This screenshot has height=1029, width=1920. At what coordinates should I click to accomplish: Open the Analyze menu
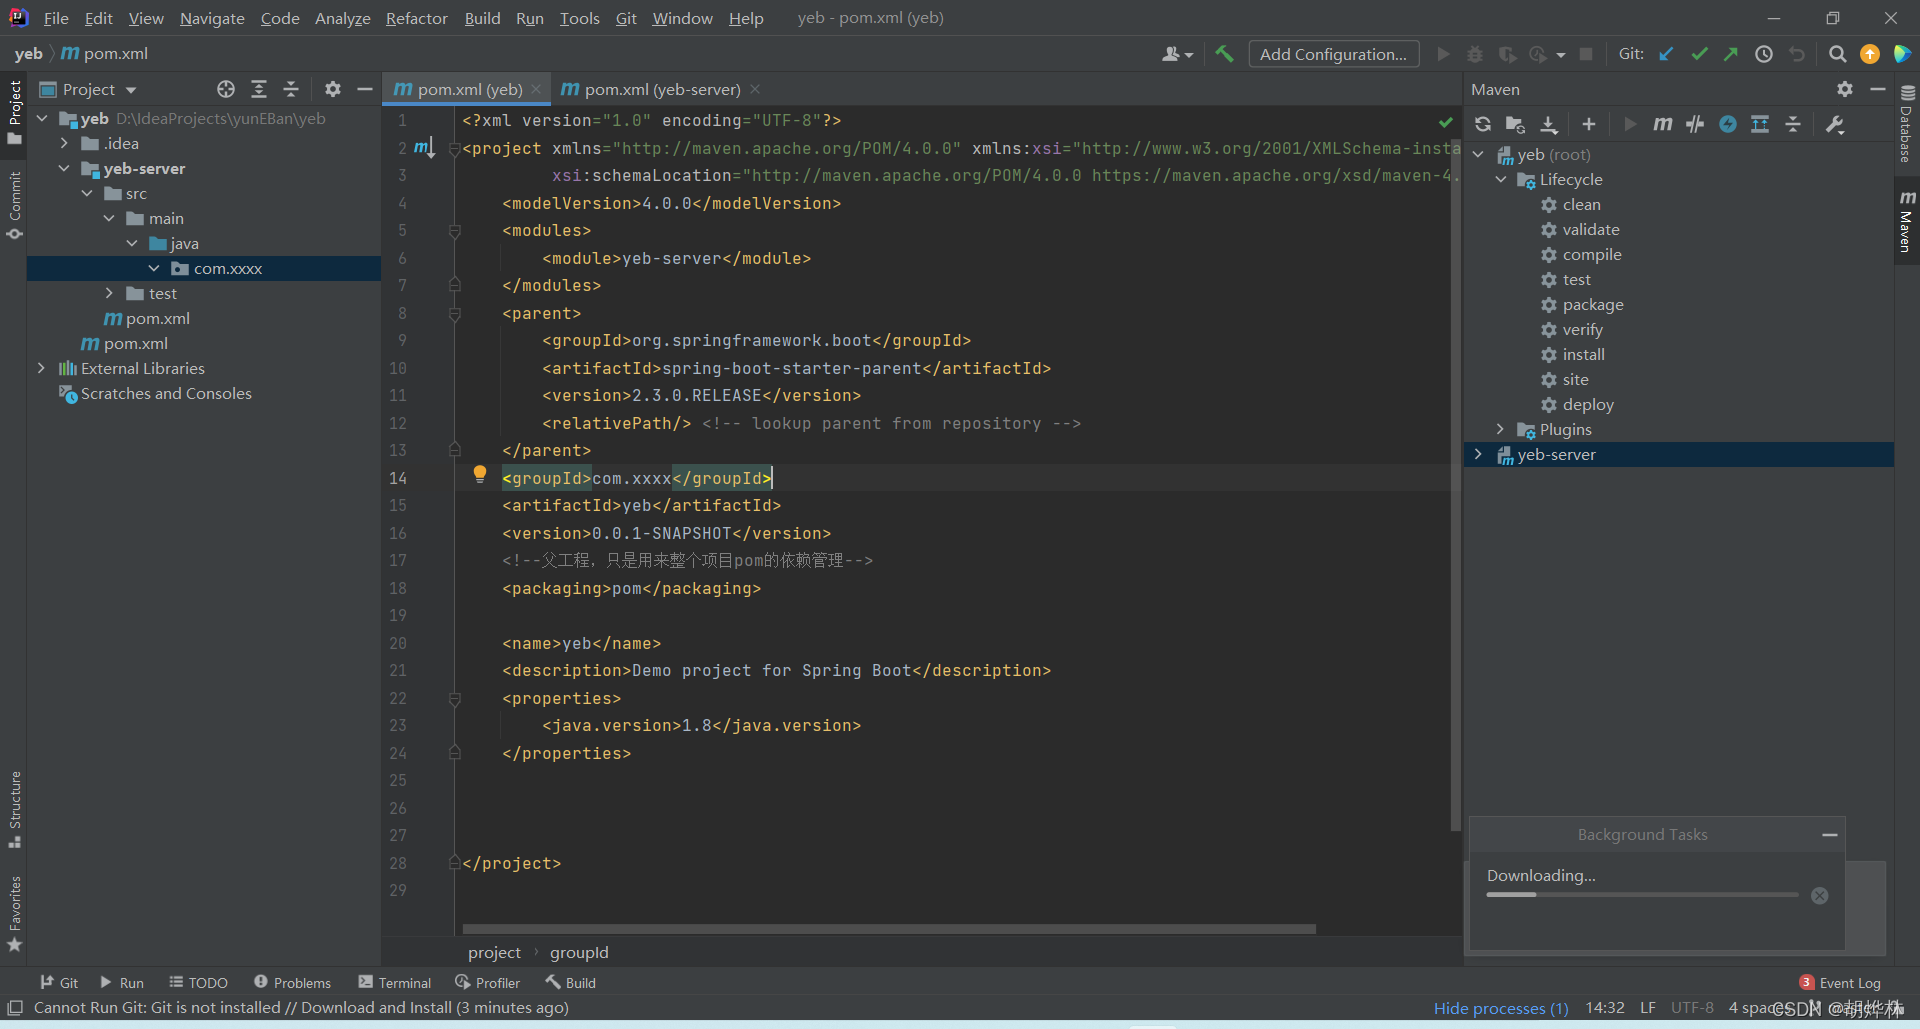(x=342, y=18)
